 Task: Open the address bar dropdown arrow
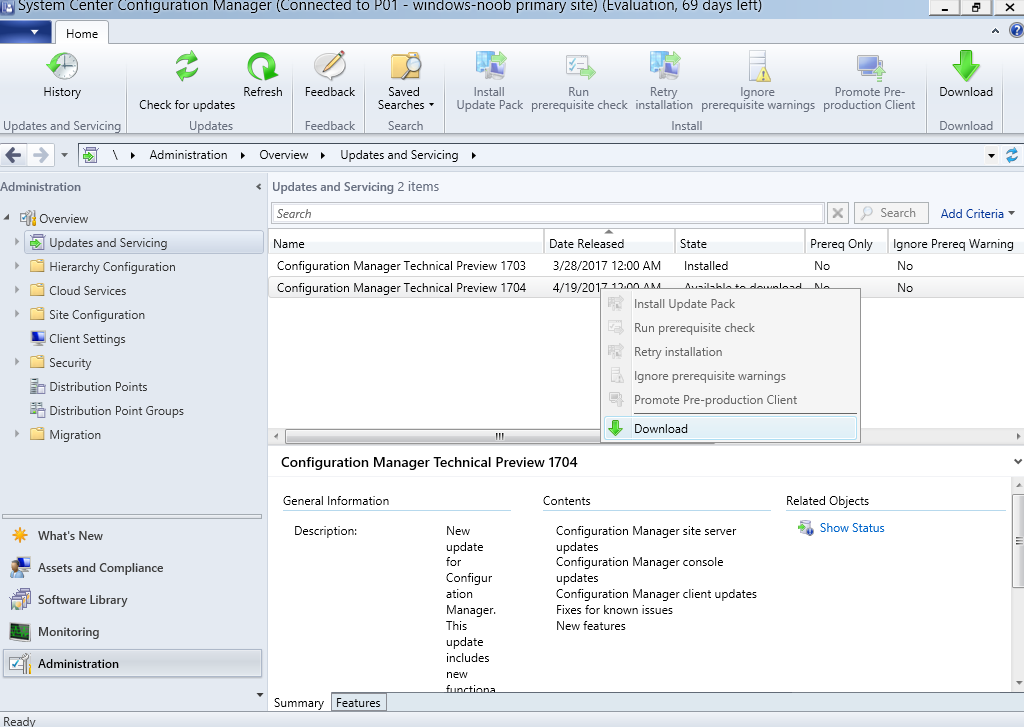pyautogui.click(x=991, y=155)
